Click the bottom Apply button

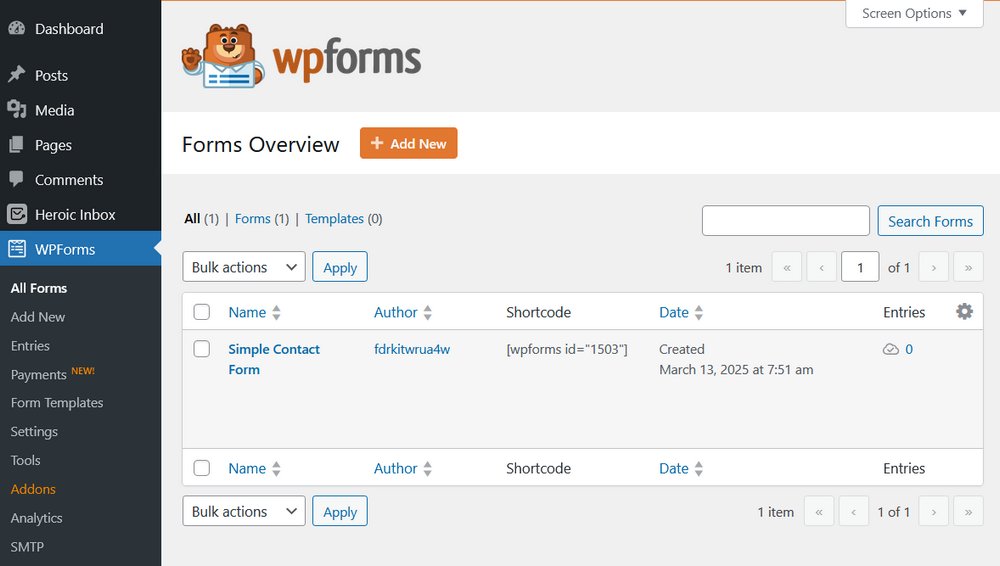click(340, 511)
